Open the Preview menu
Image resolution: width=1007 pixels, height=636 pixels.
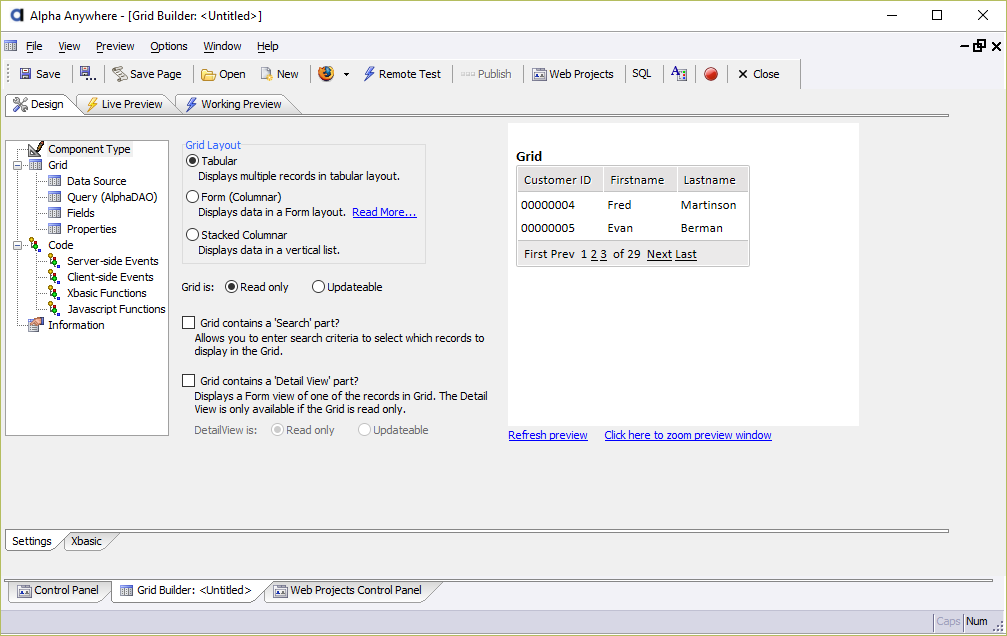(x=115, y=46)
